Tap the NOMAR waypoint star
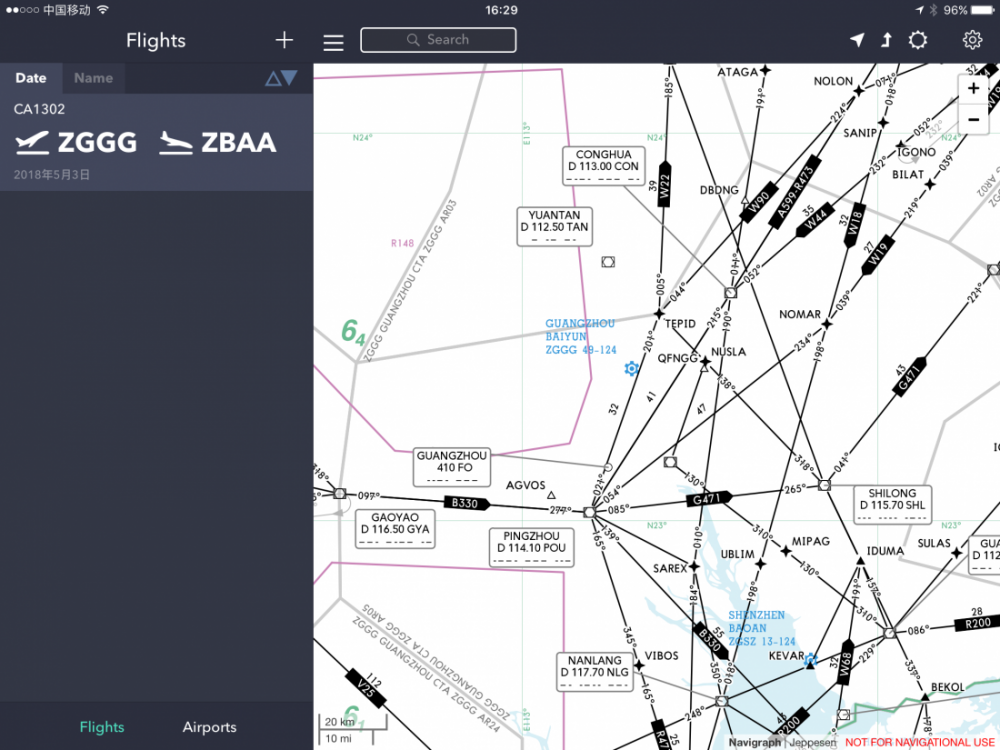This screenshot has width=1000, height=750. (x=827, y=324)
